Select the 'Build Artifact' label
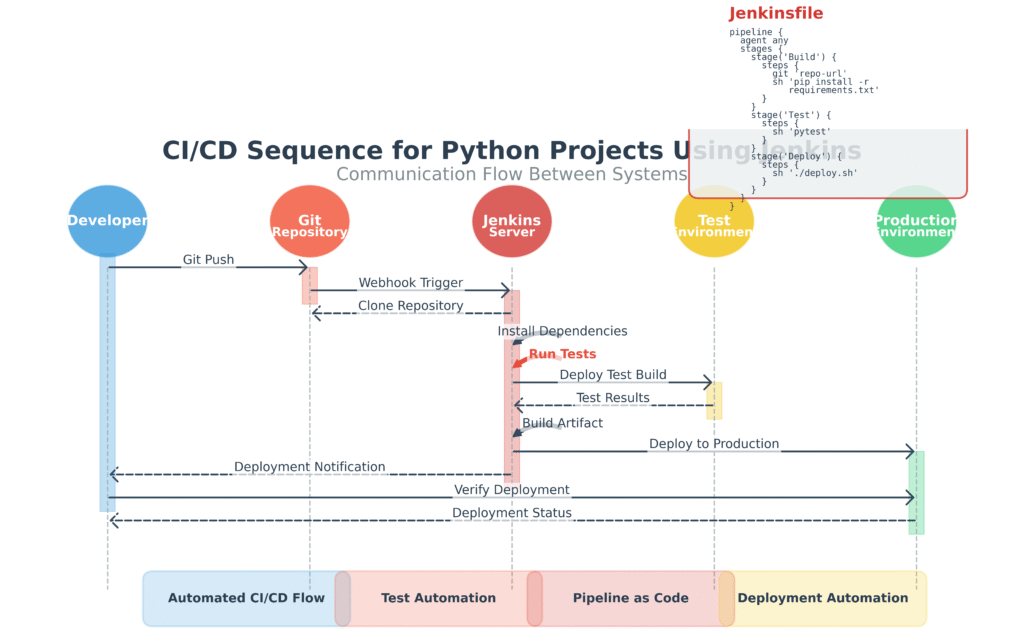 pos(562,423)
